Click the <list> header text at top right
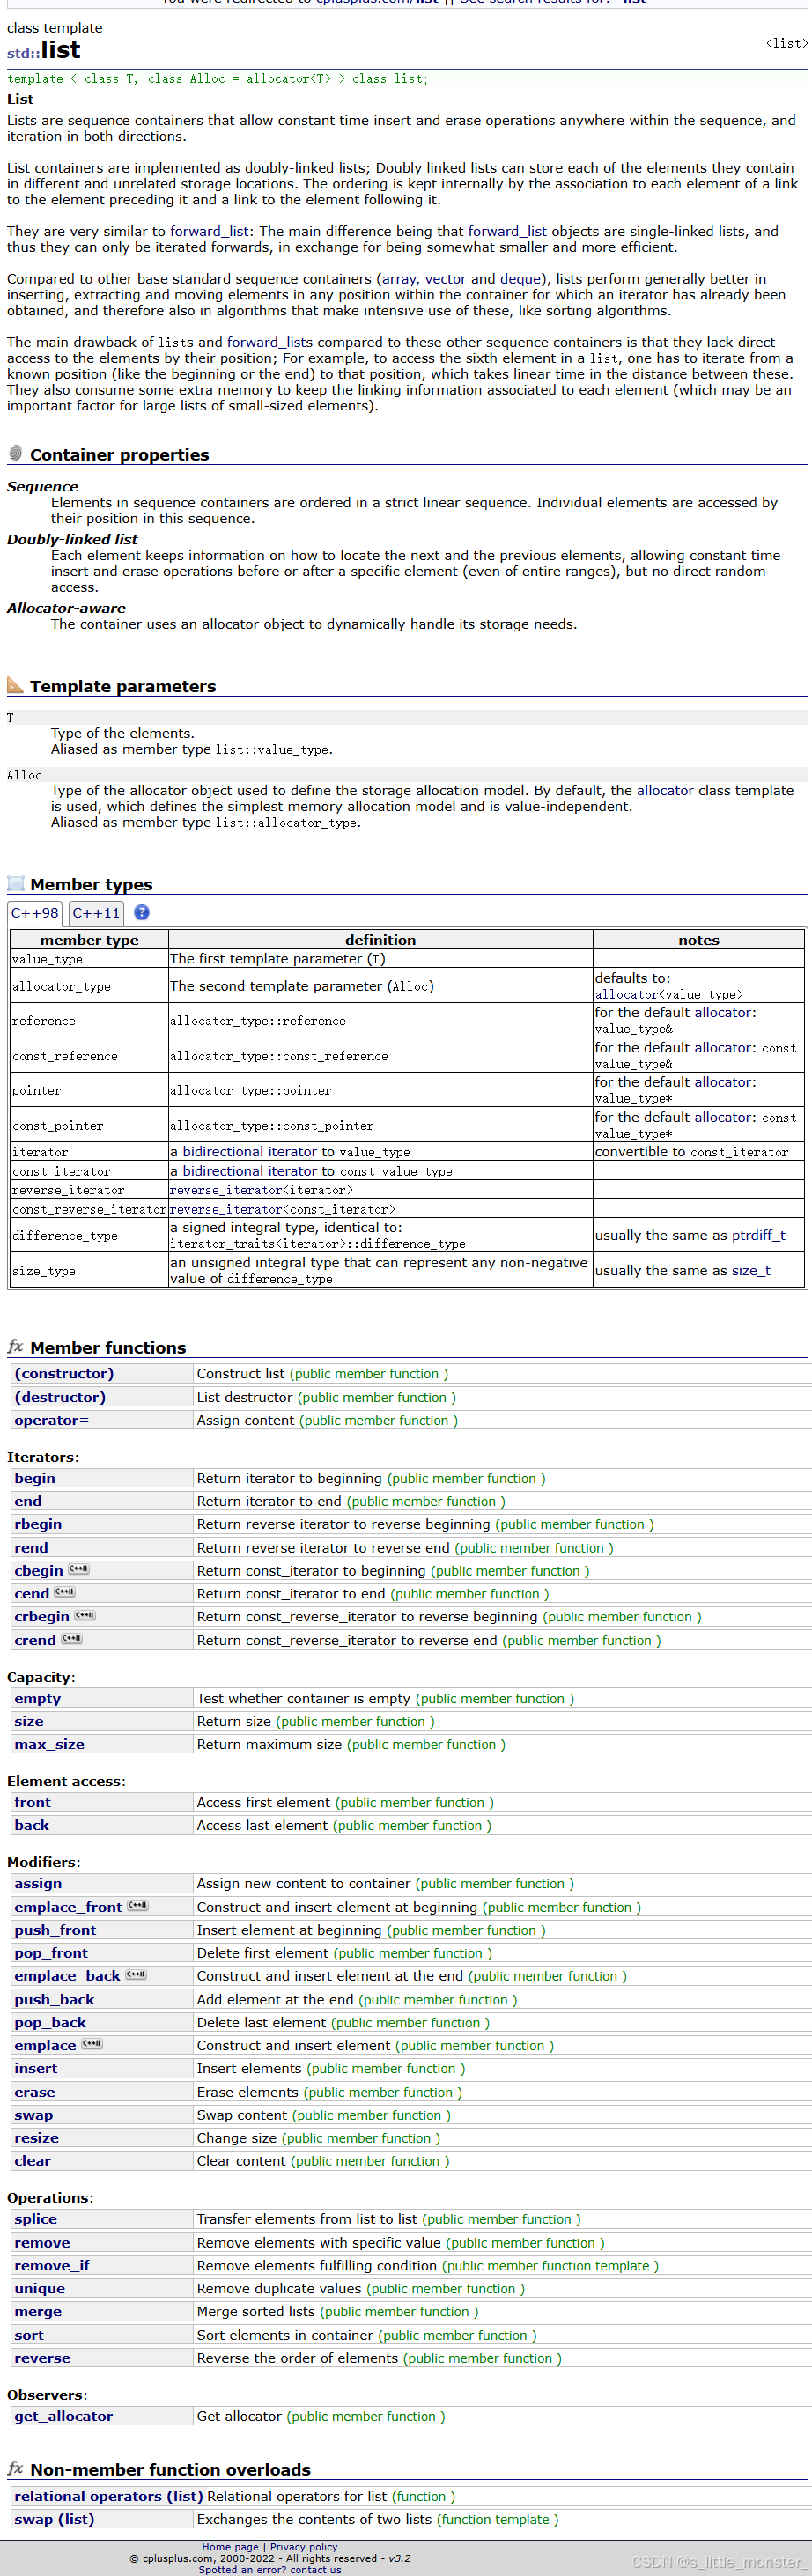812x2576 pixels. point(787,43)
